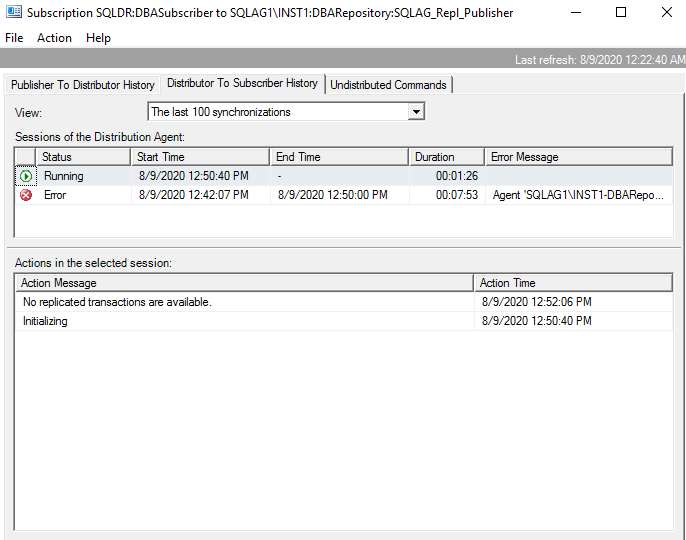Screen dimensions: 686x540
Task: Open the Action menu
Action: point(54,38)
